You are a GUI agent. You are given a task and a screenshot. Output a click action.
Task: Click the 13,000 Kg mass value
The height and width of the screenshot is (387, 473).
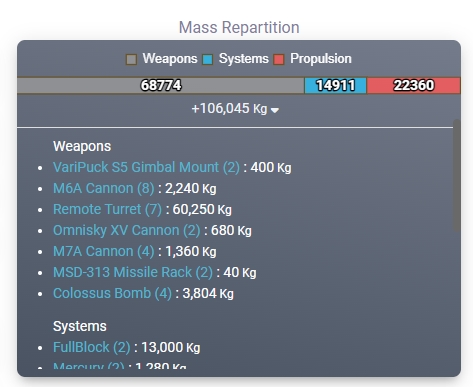(x=171, y=347)
